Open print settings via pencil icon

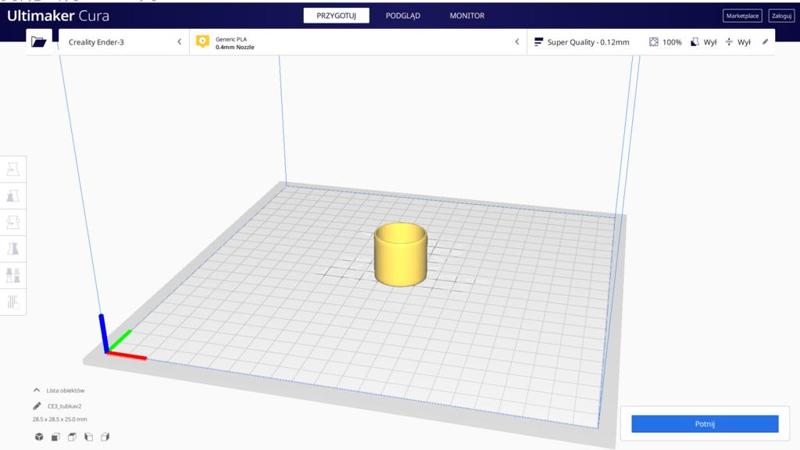pos(765,42)
